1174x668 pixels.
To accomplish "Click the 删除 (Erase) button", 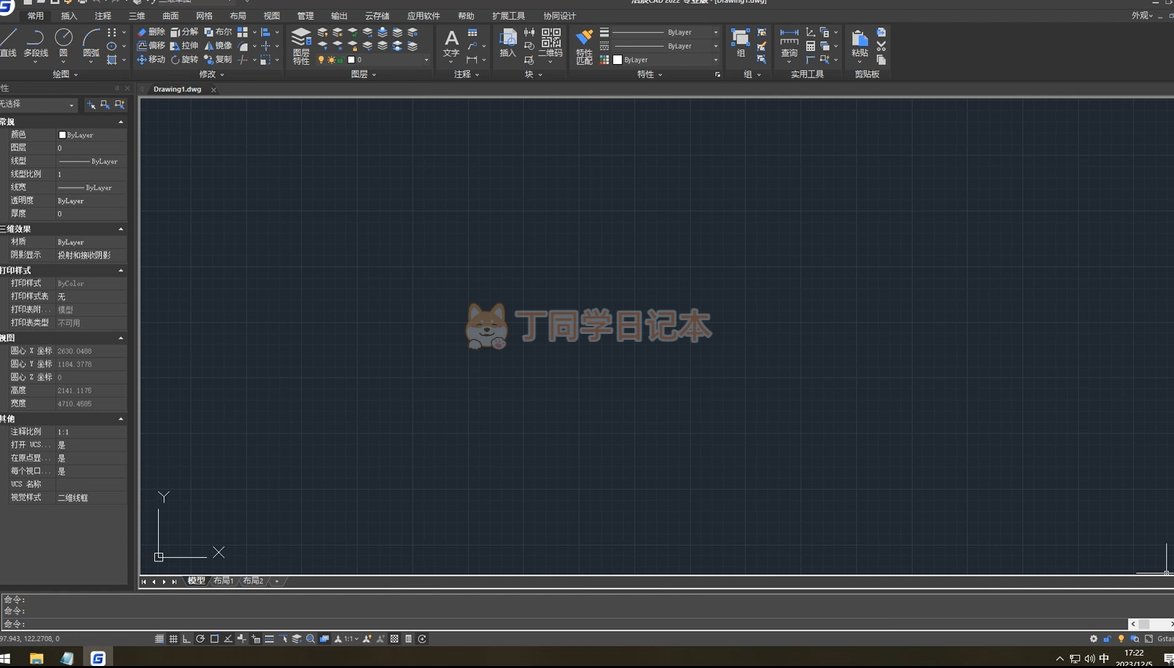I will (151, 32).
